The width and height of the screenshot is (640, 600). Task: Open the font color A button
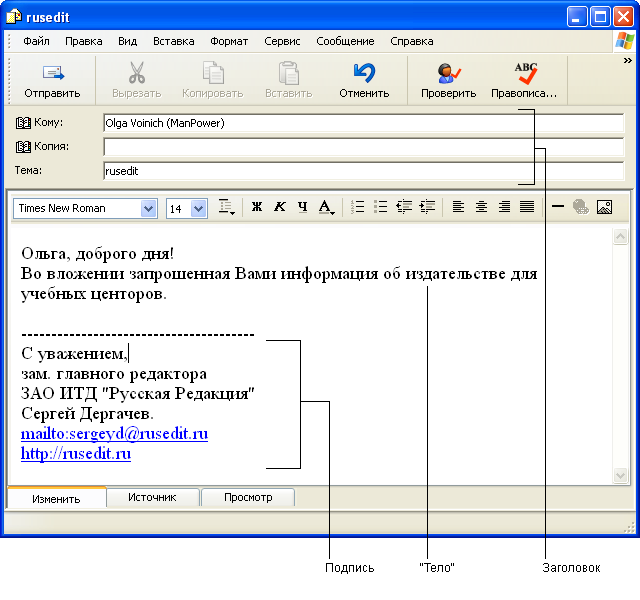326,207
